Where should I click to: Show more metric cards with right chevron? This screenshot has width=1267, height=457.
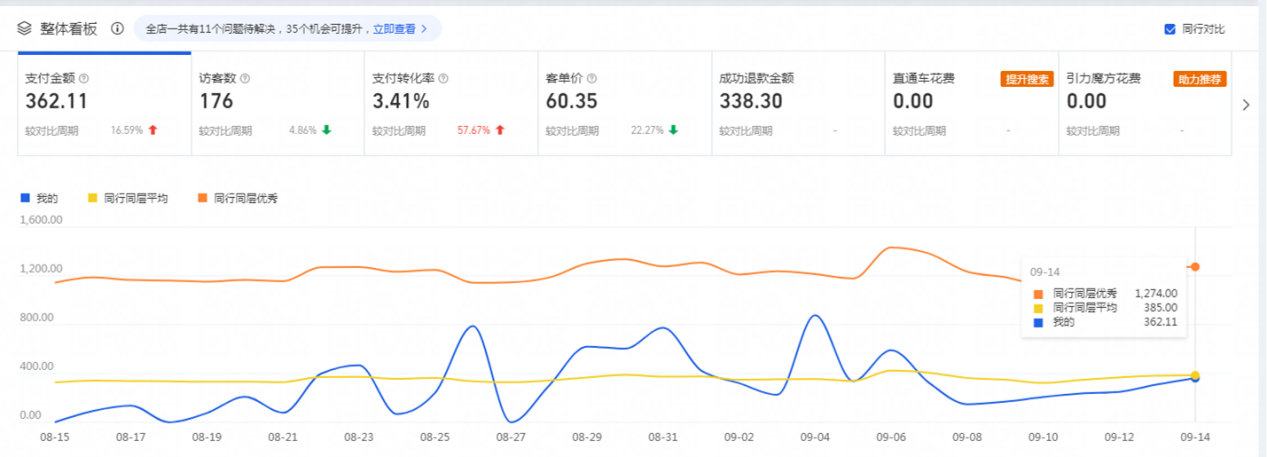(x=1246, y=105)
